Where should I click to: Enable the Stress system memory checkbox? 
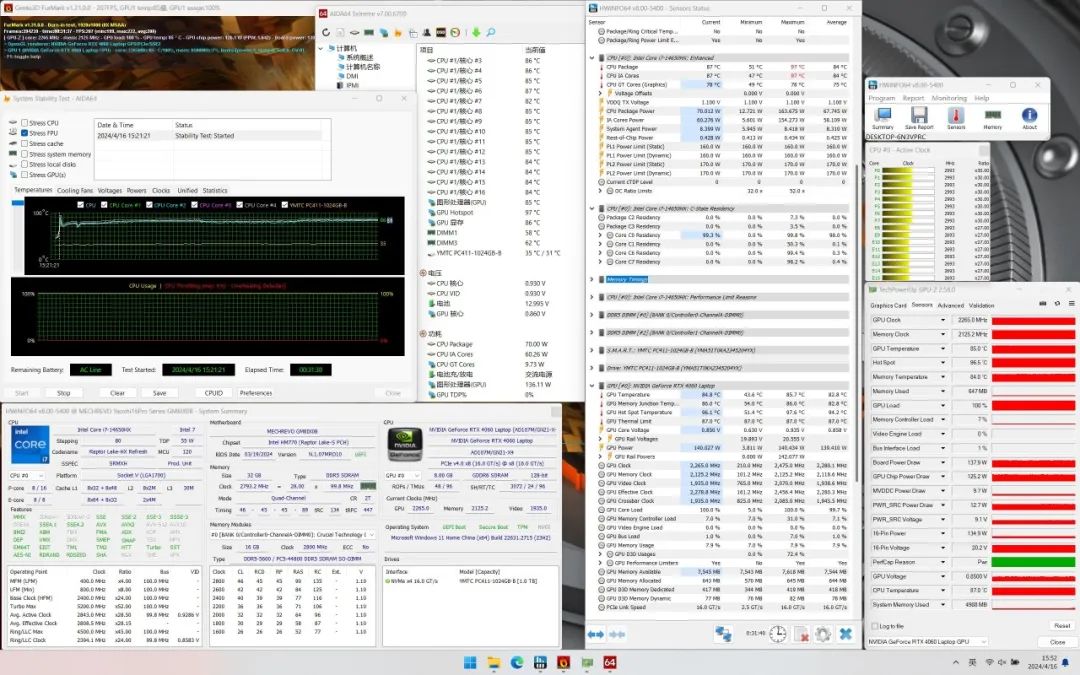point(25,154)
